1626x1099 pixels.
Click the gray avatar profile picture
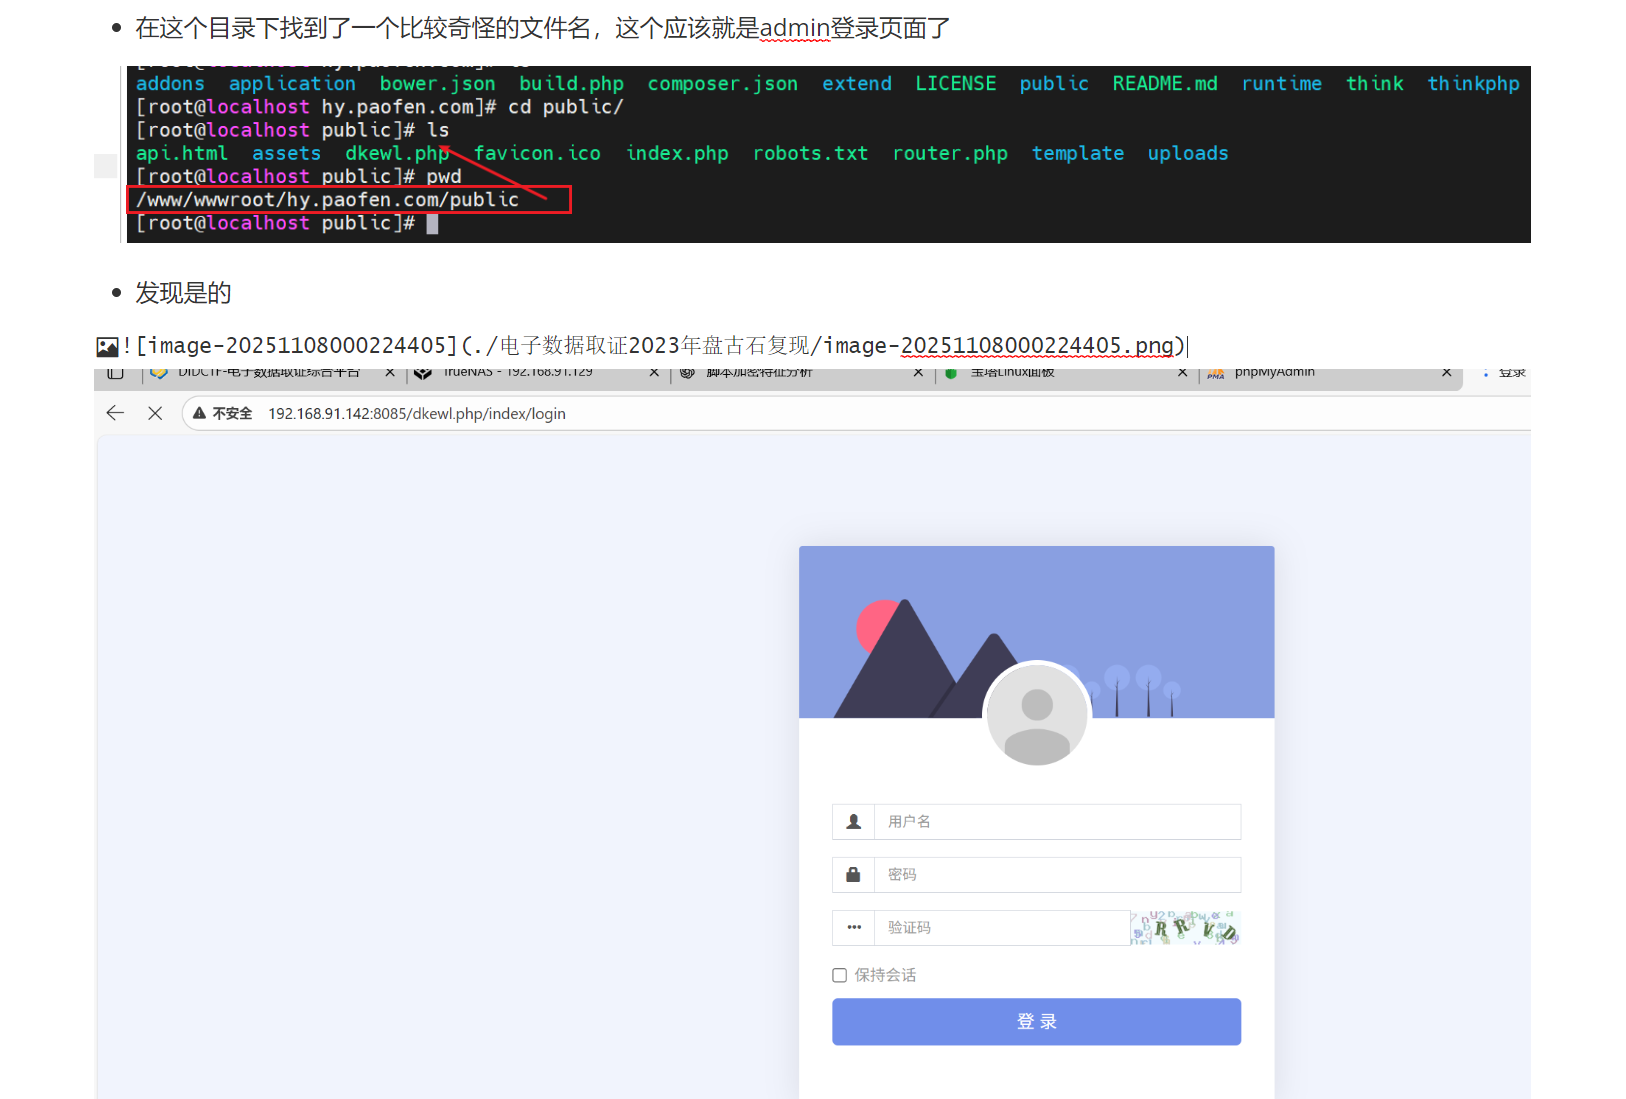pyautogui.click(x=1036, y=715)
